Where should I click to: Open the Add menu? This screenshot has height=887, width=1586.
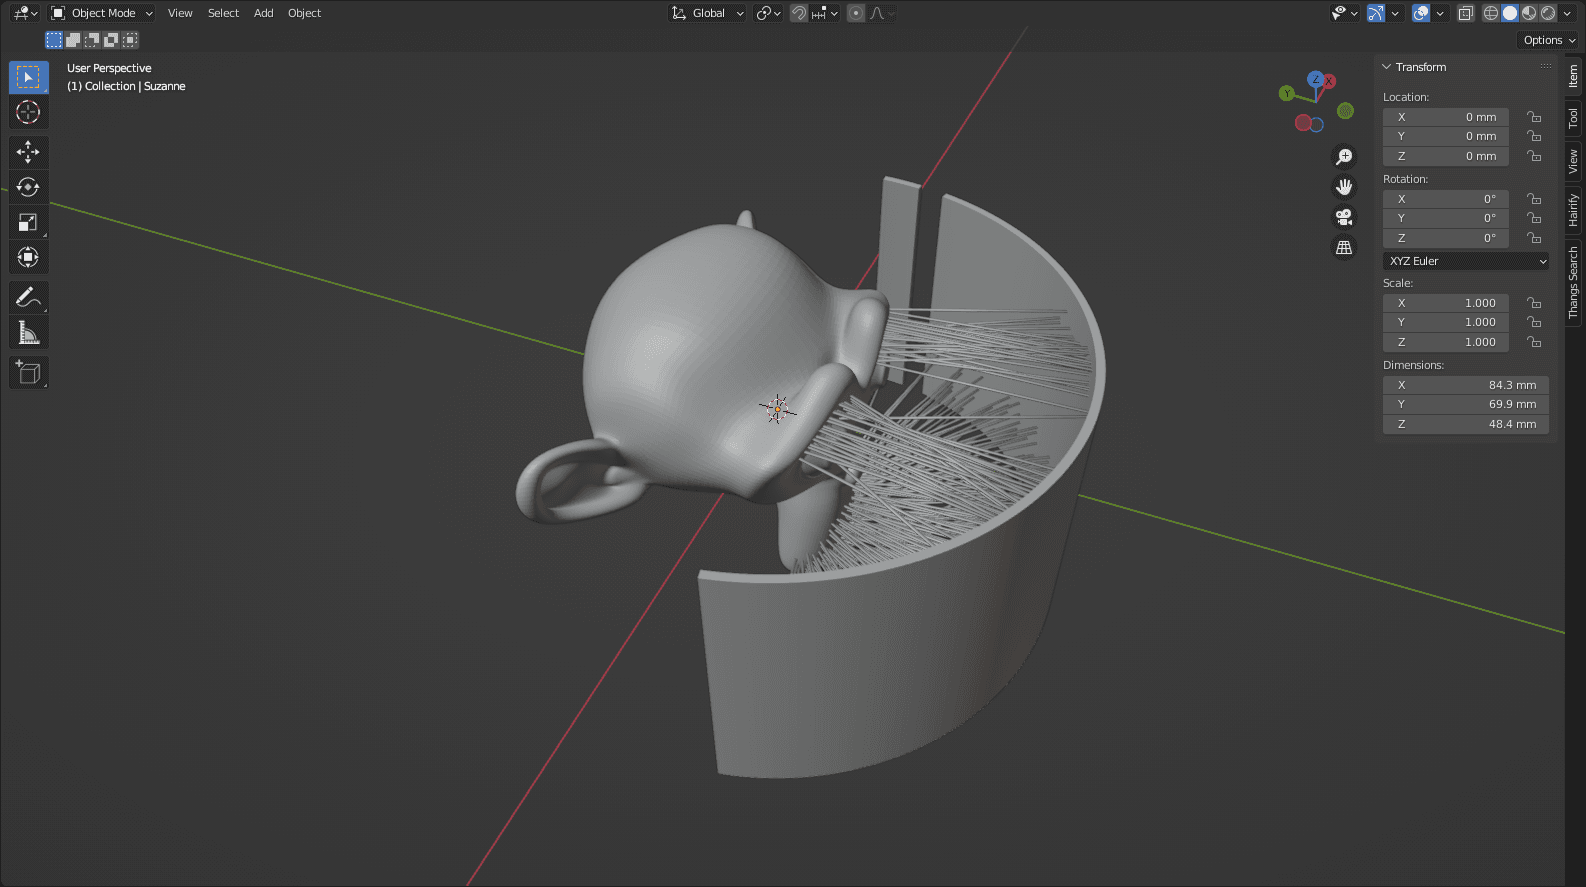[263, 13]
